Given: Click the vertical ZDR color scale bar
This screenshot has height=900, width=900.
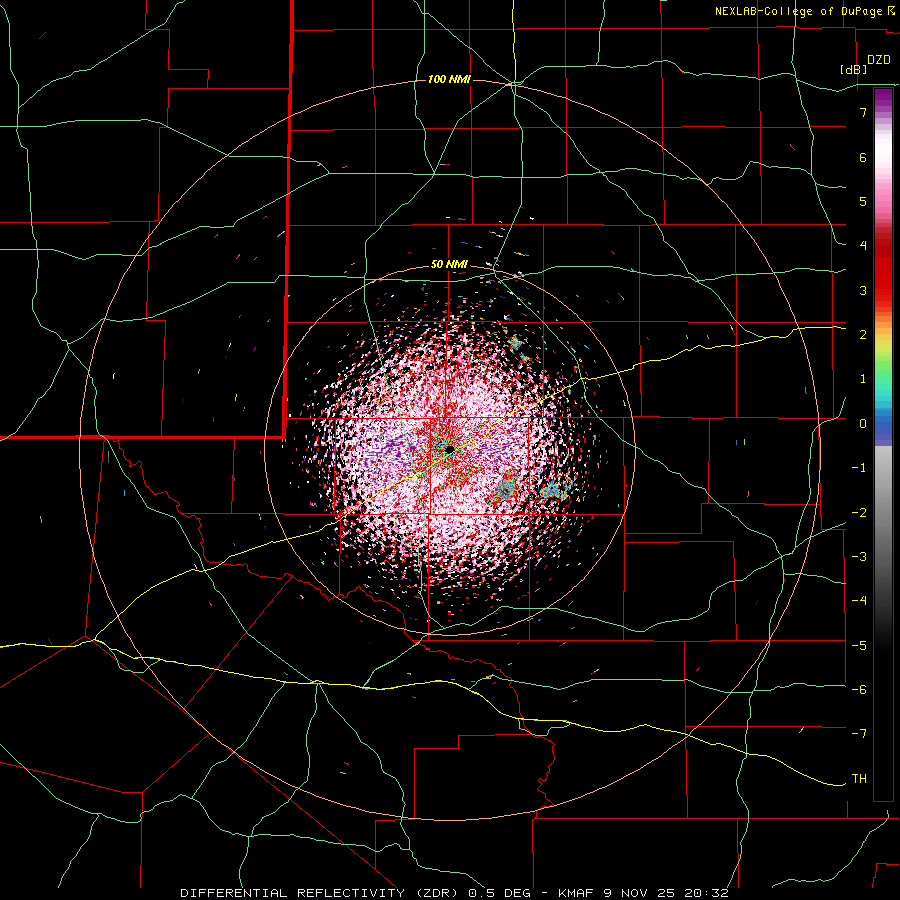Looking at the screenshot, I should 883,444.
